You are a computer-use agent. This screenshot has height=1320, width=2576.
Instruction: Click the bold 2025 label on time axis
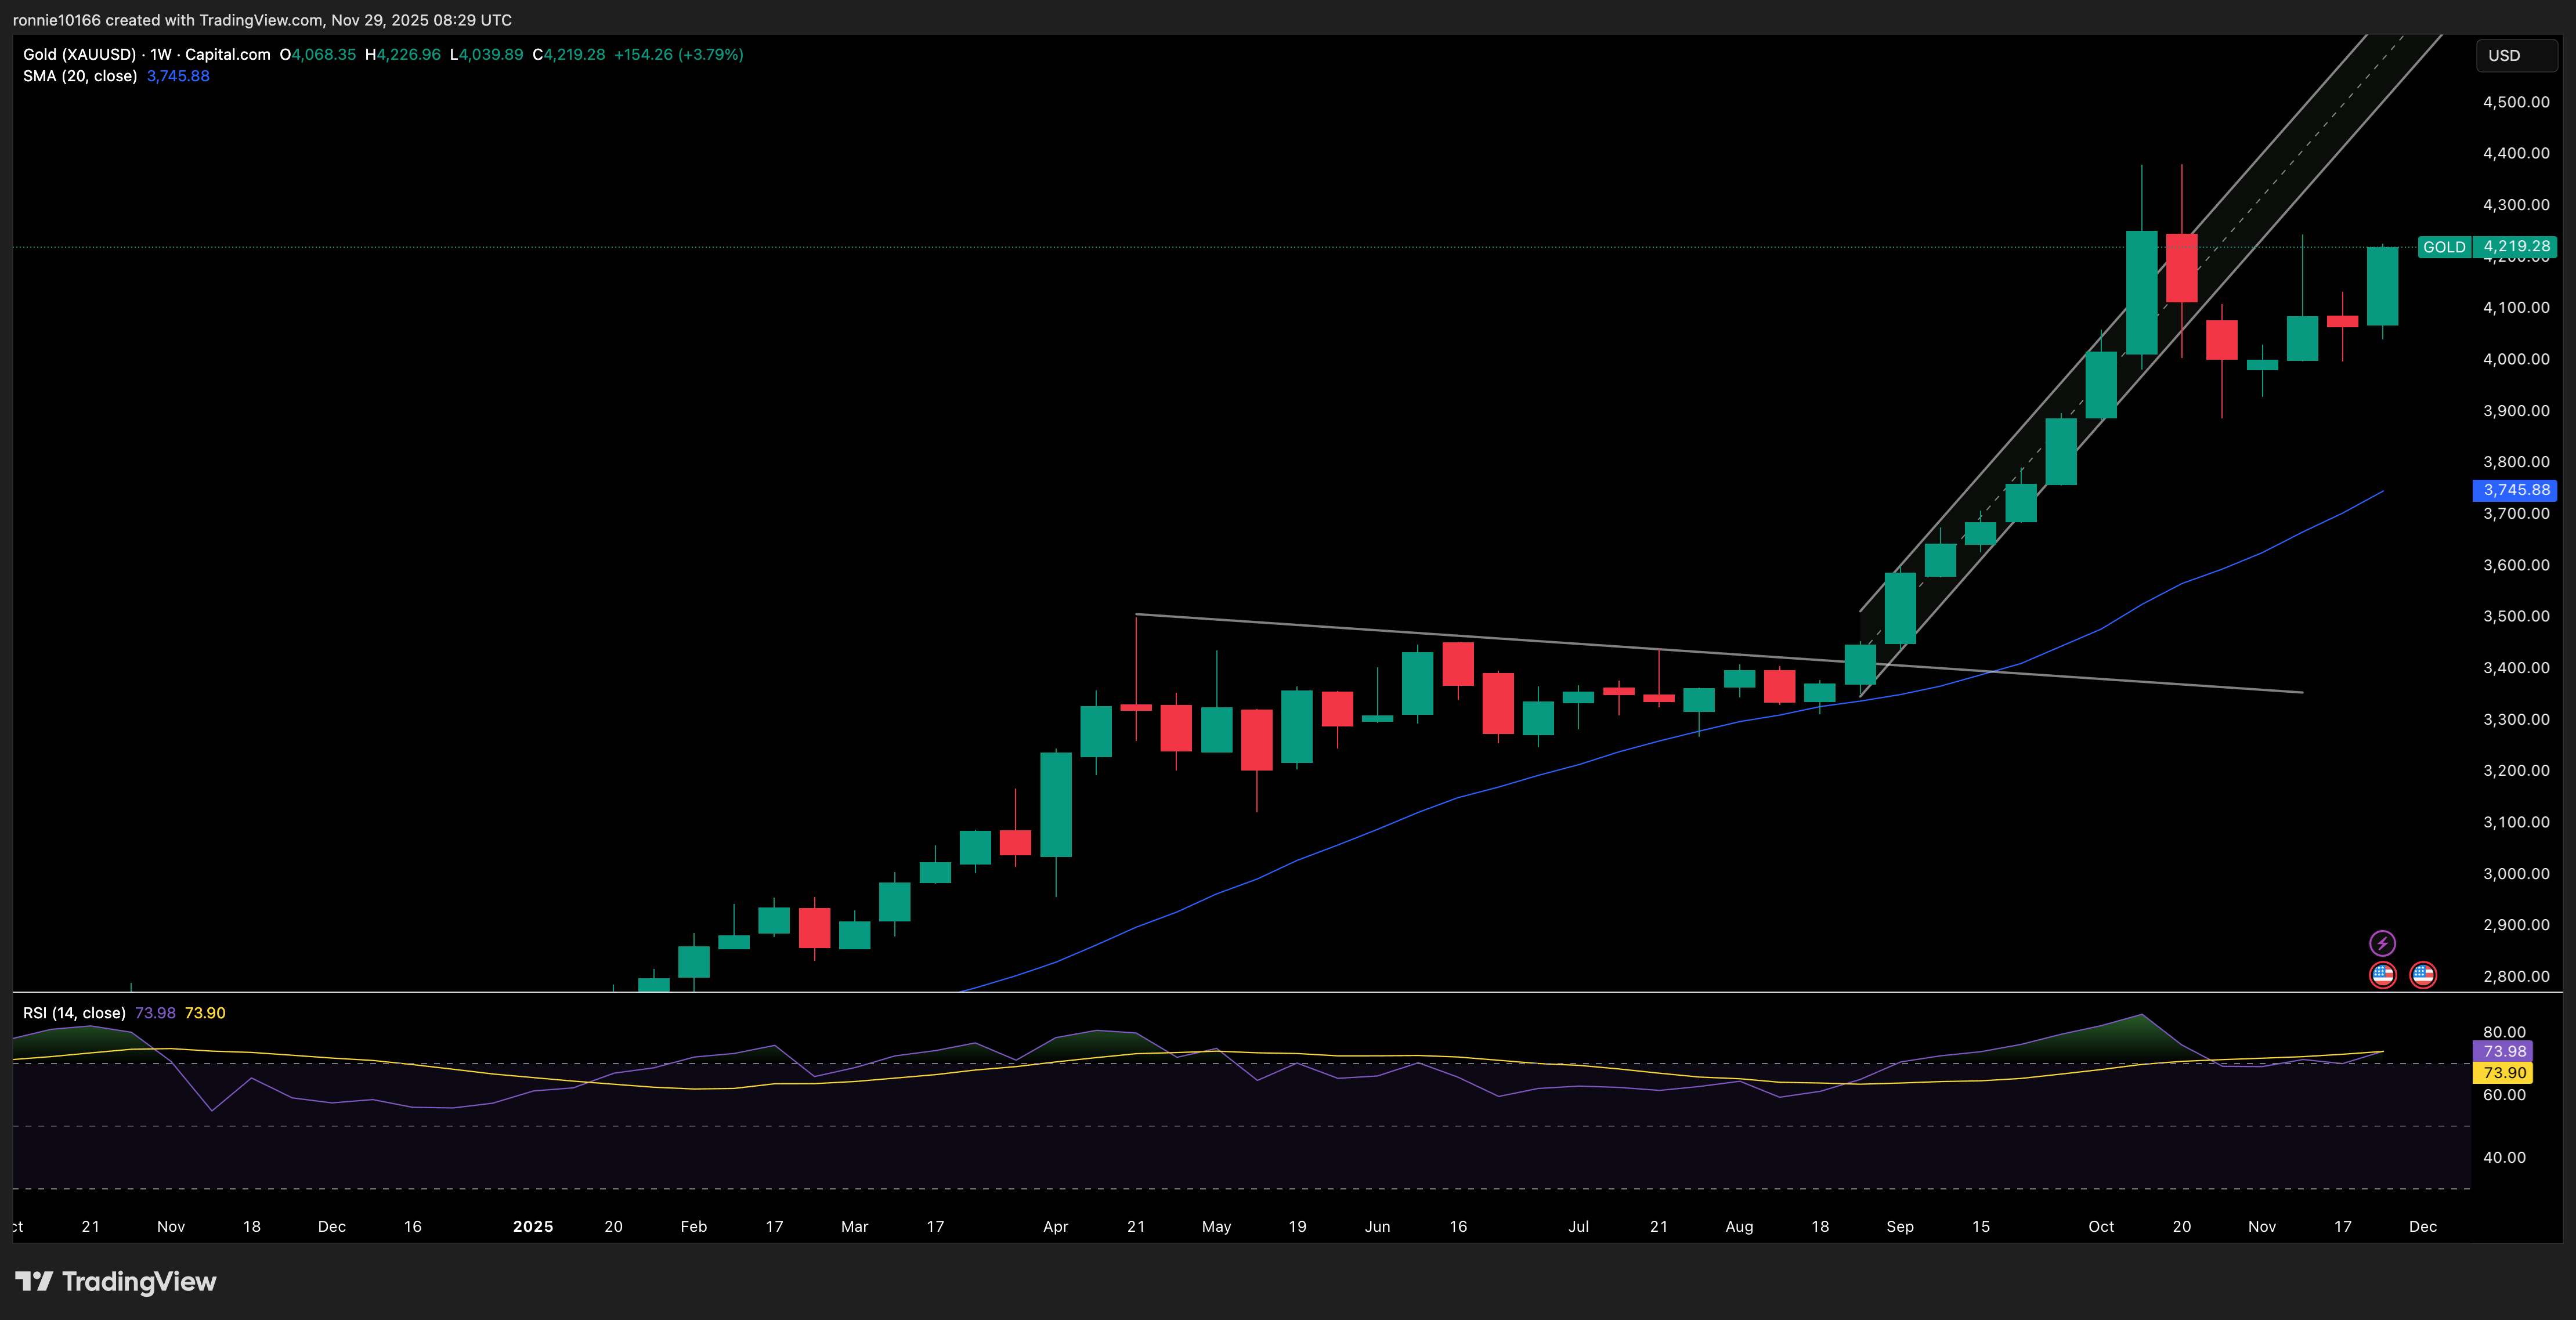(533, 1227)
